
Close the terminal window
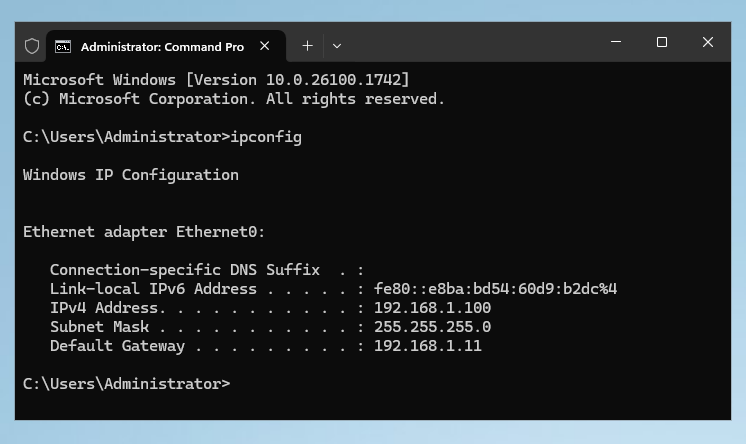(x=708, y=42)
